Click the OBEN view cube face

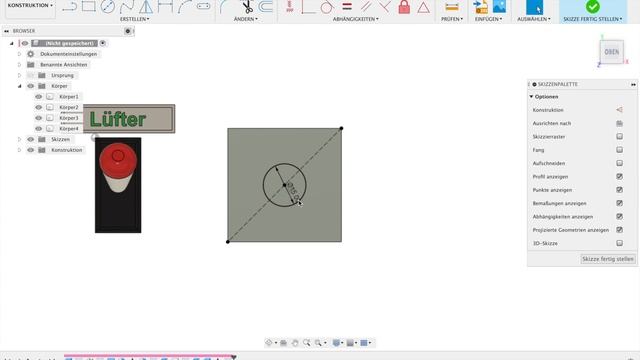click(611, 52)
